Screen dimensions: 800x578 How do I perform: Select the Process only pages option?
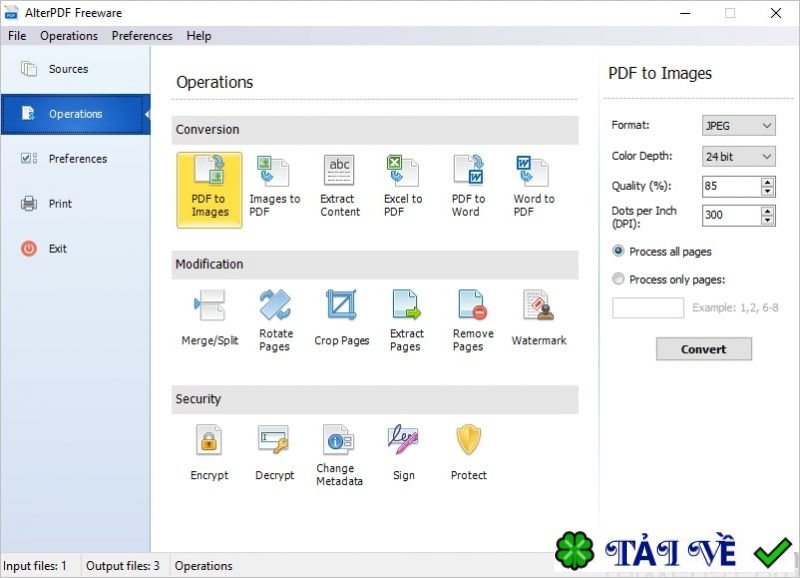point(668,280)
